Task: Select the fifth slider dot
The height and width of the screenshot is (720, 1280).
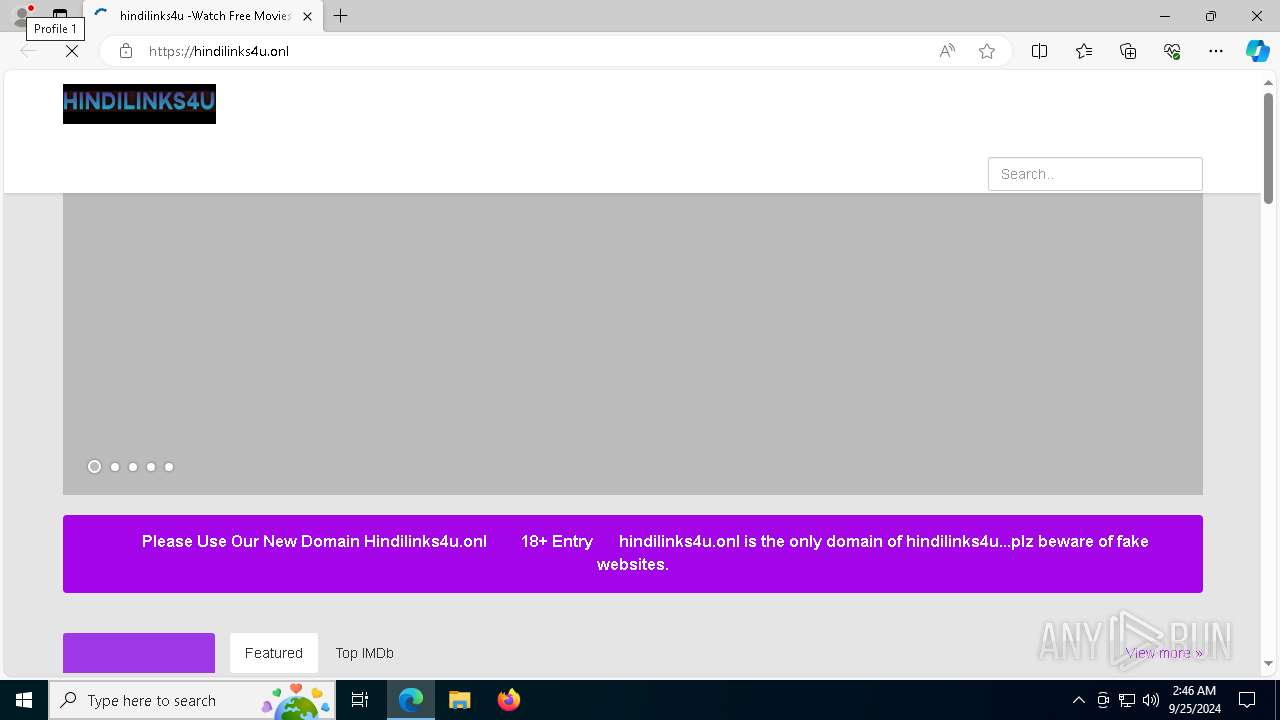Action: click(x=169, y=467)
